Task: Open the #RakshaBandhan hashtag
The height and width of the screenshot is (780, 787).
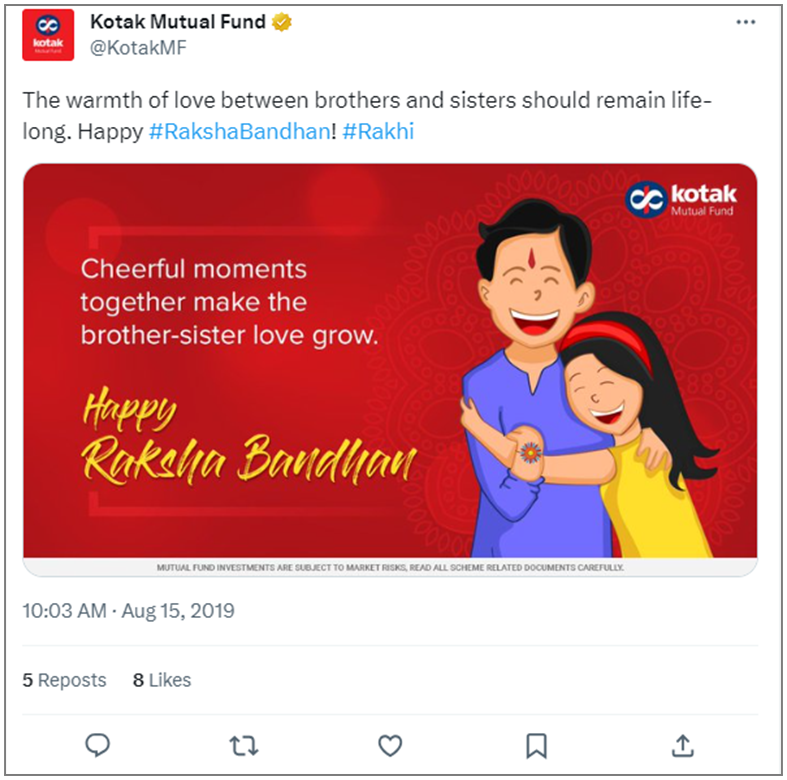Action: 239,131
